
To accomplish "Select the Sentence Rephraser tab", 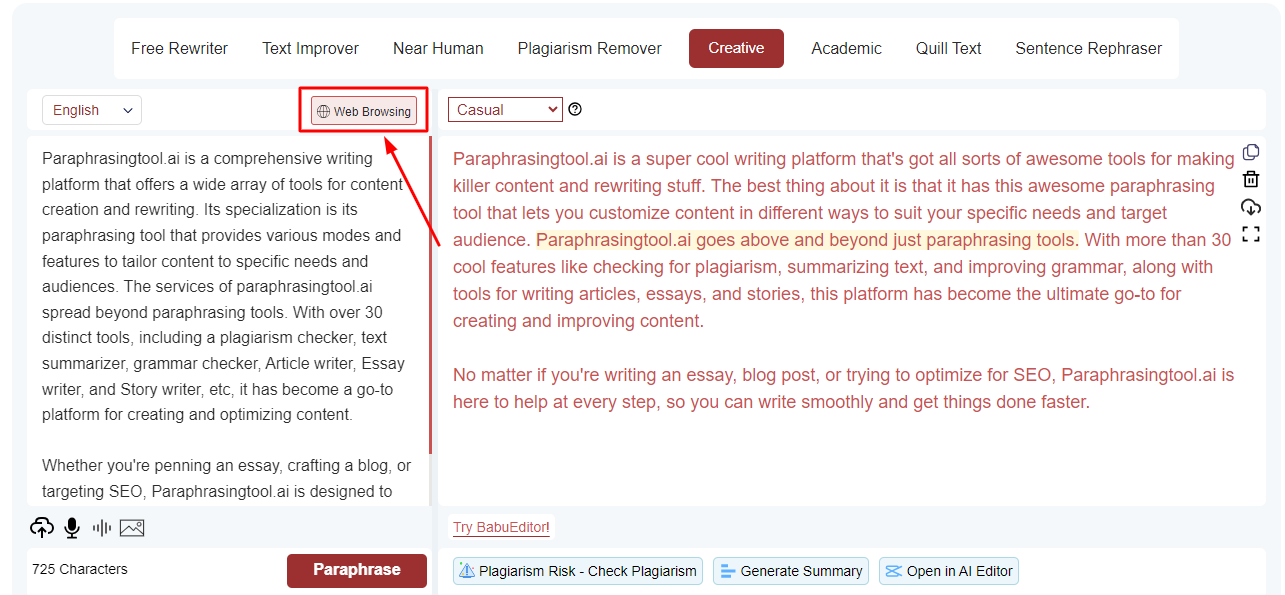I will pos(1088,48).
